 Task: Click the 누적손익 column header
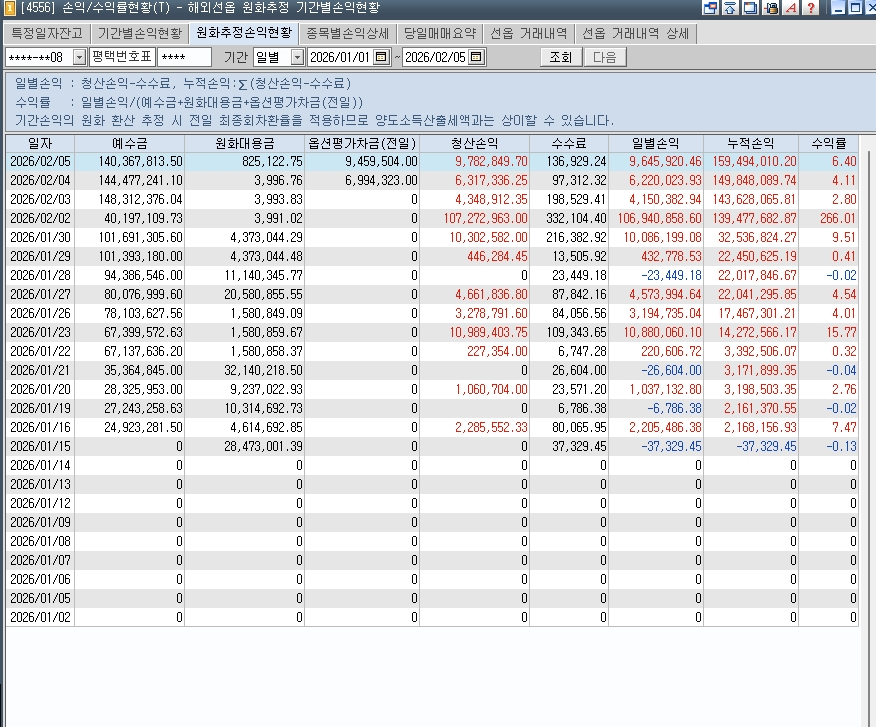(751, 143)
